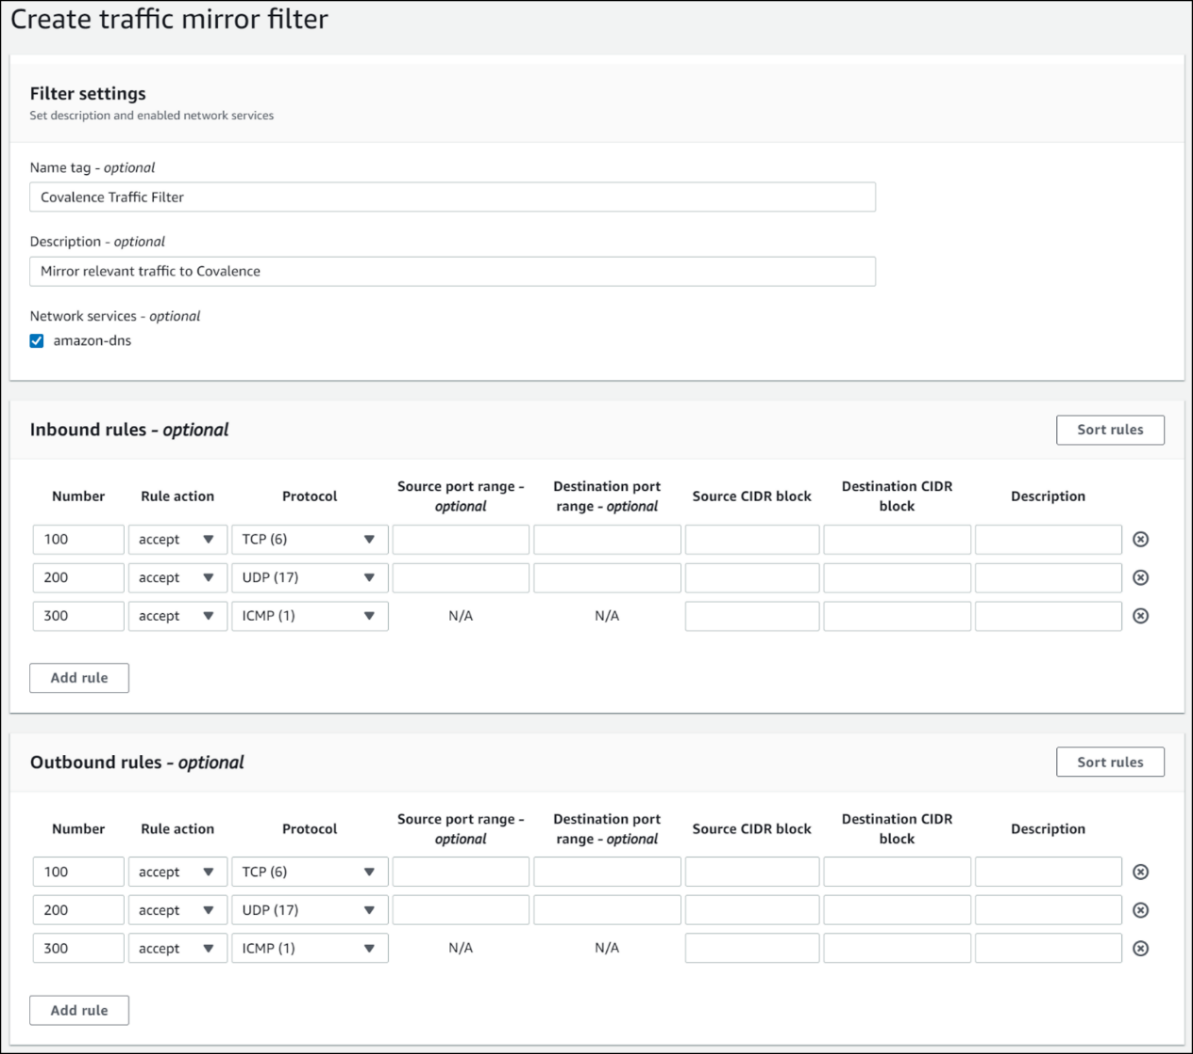Remove inbound rule 100 via its delete icon

click(1142, 539)
